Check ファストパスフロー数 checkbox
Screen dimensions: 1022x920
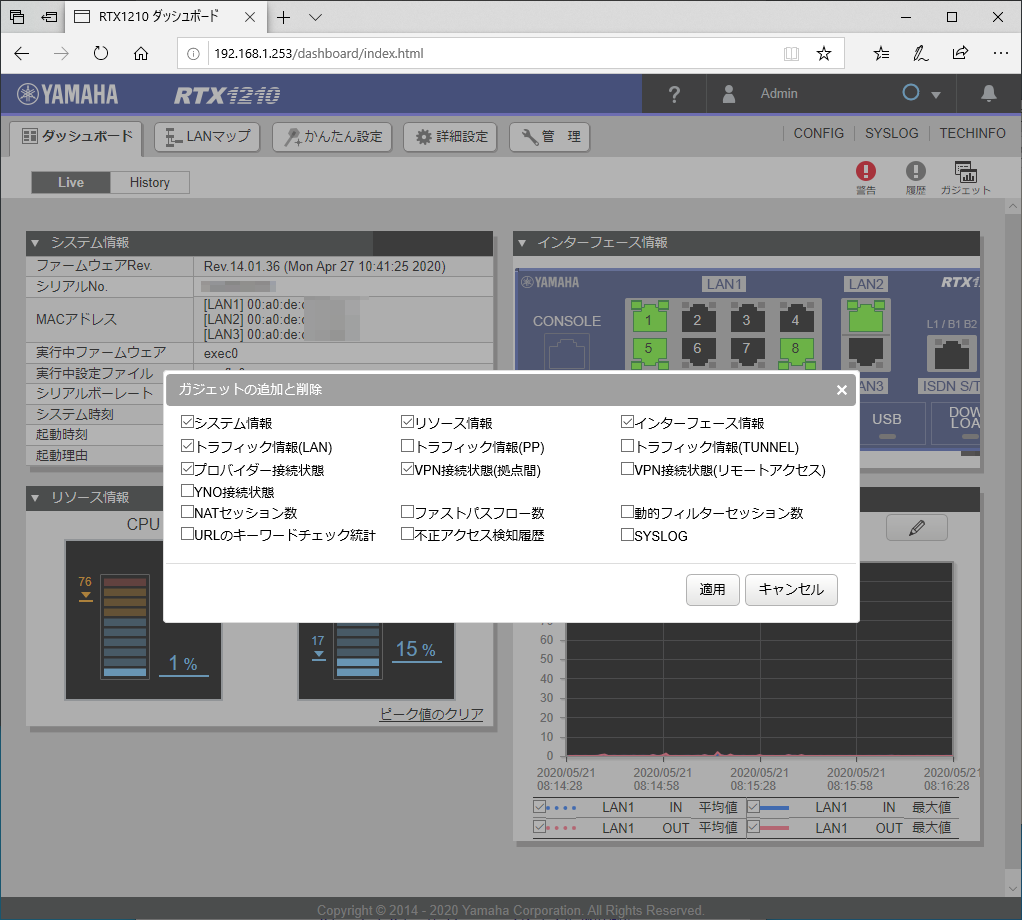tap(407, 512)
